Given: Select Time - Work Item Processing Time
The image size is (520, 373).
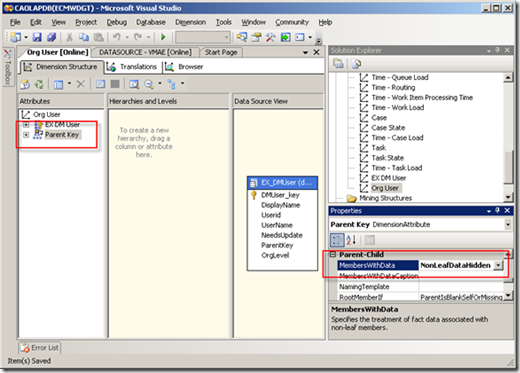Looking at the screenshot, I should [422, 98].
